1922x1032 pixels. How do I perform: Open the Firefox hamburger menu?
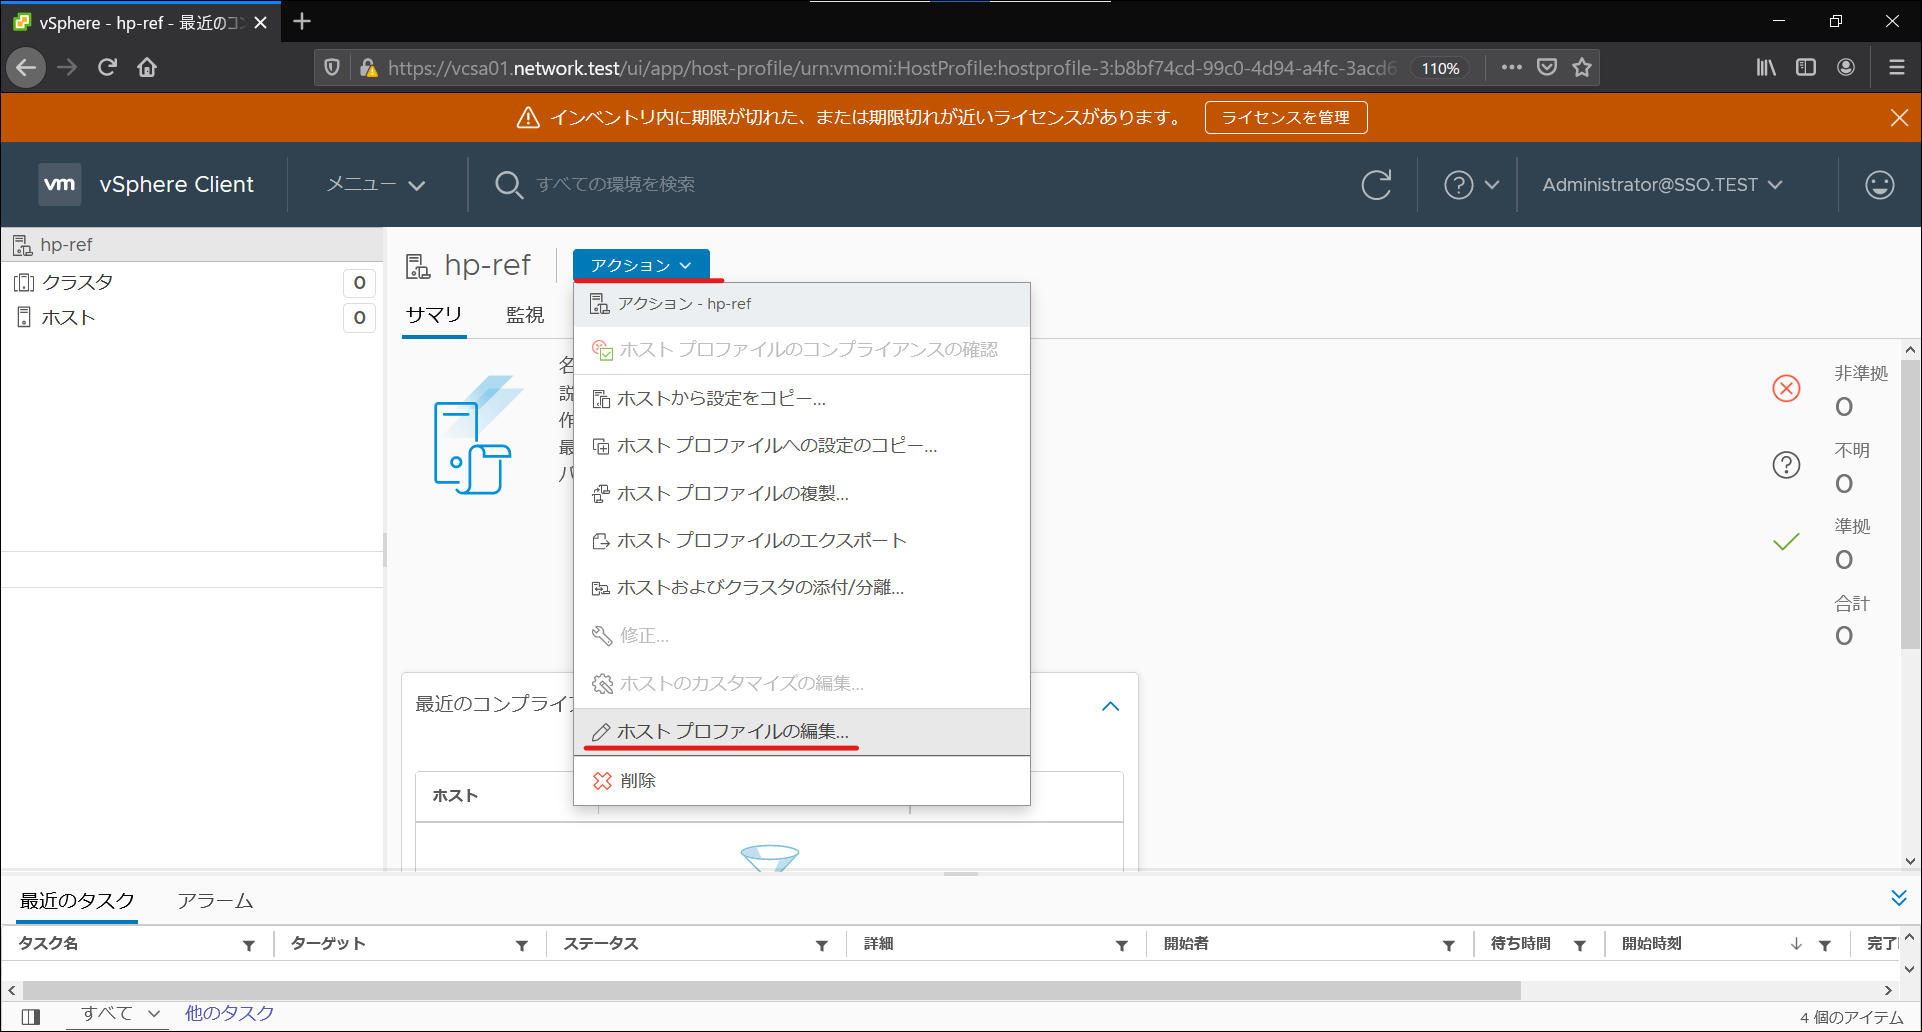1897,67
